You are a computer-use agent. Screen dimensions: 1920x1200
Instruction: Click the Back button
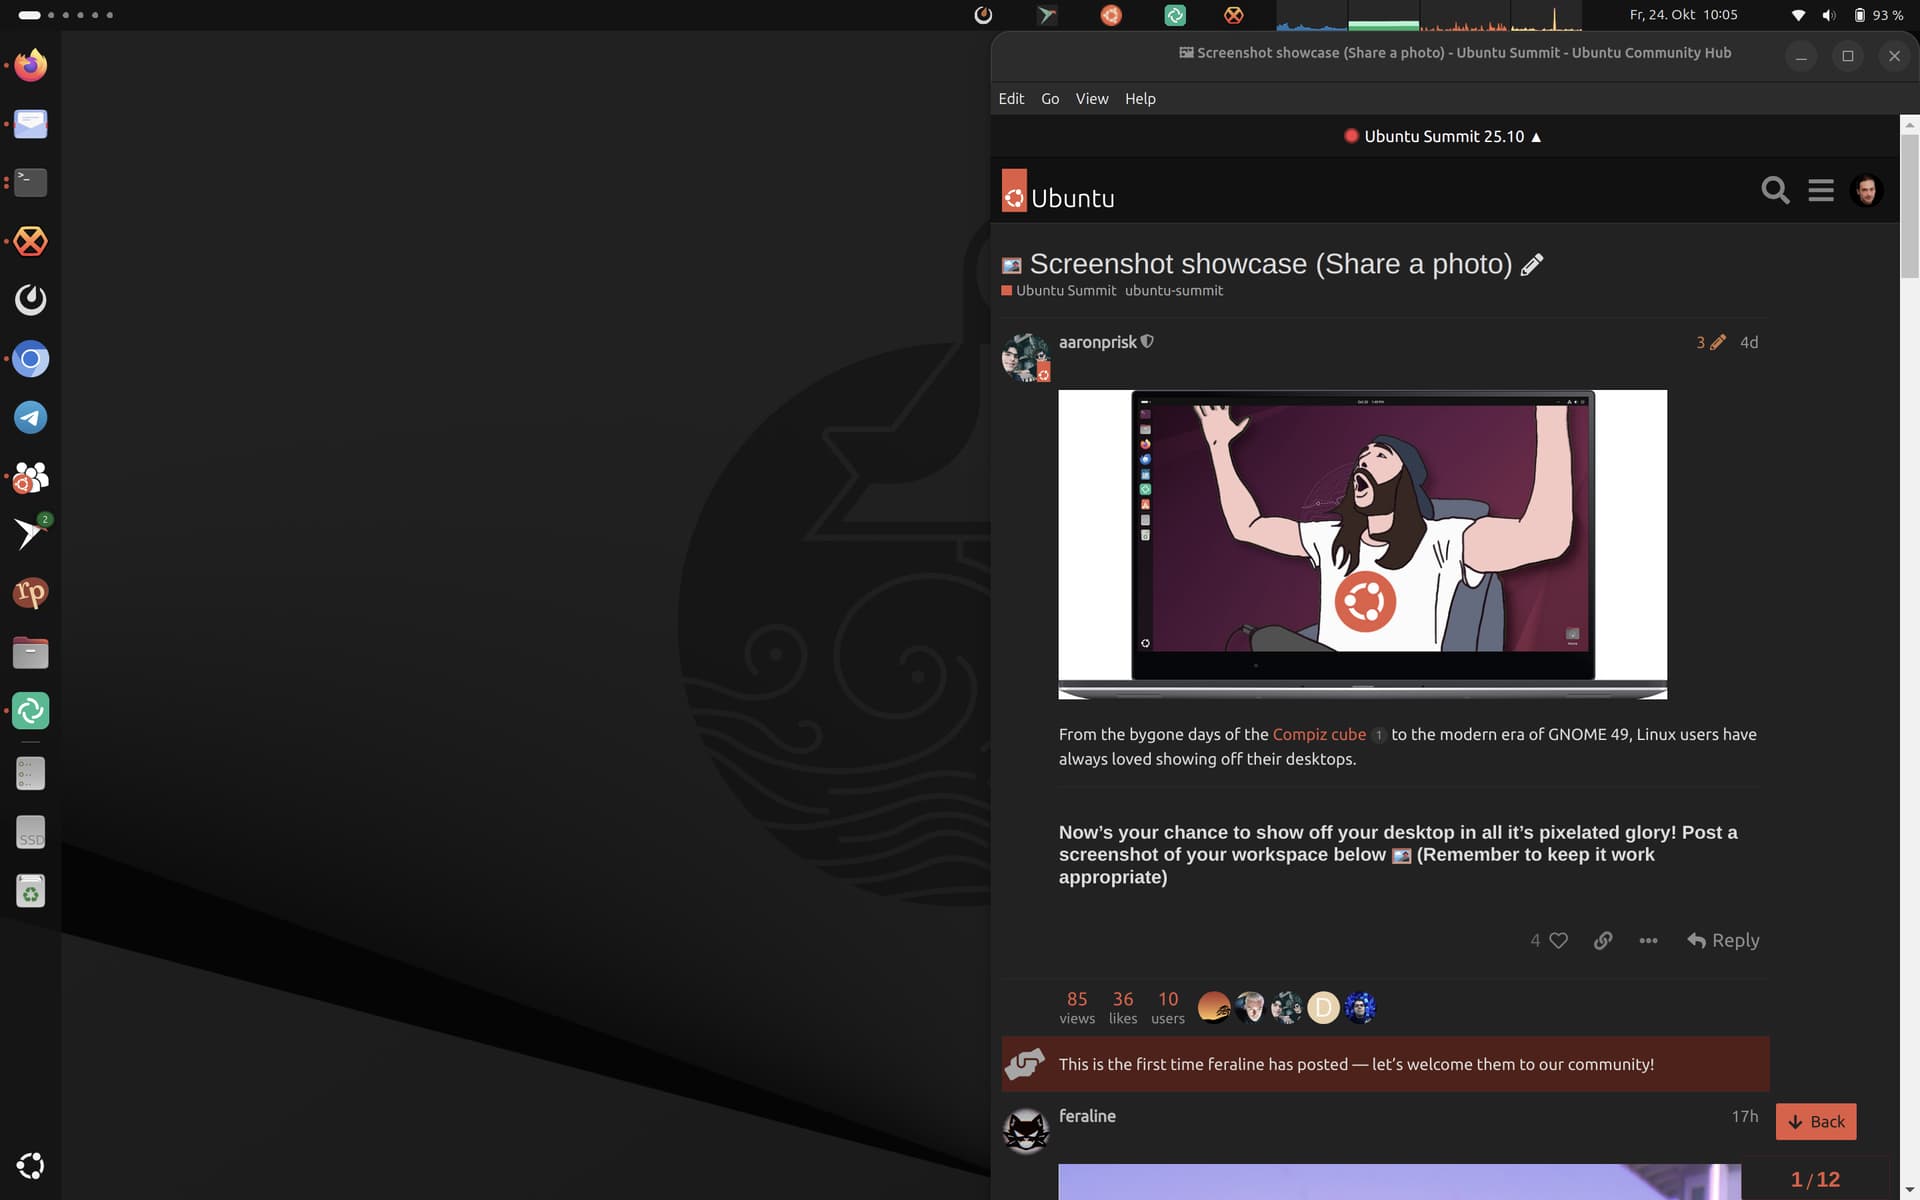(x=1816, y=1122)
